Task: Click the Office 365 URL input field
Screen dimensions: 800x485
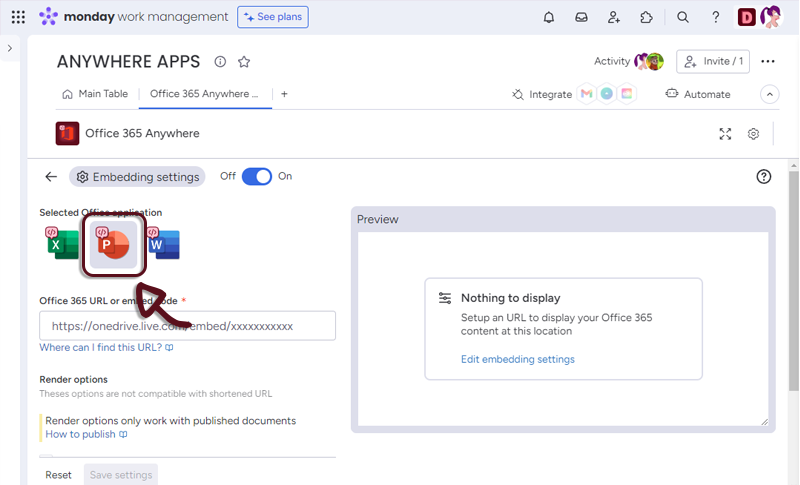Action: click(187, 326)
